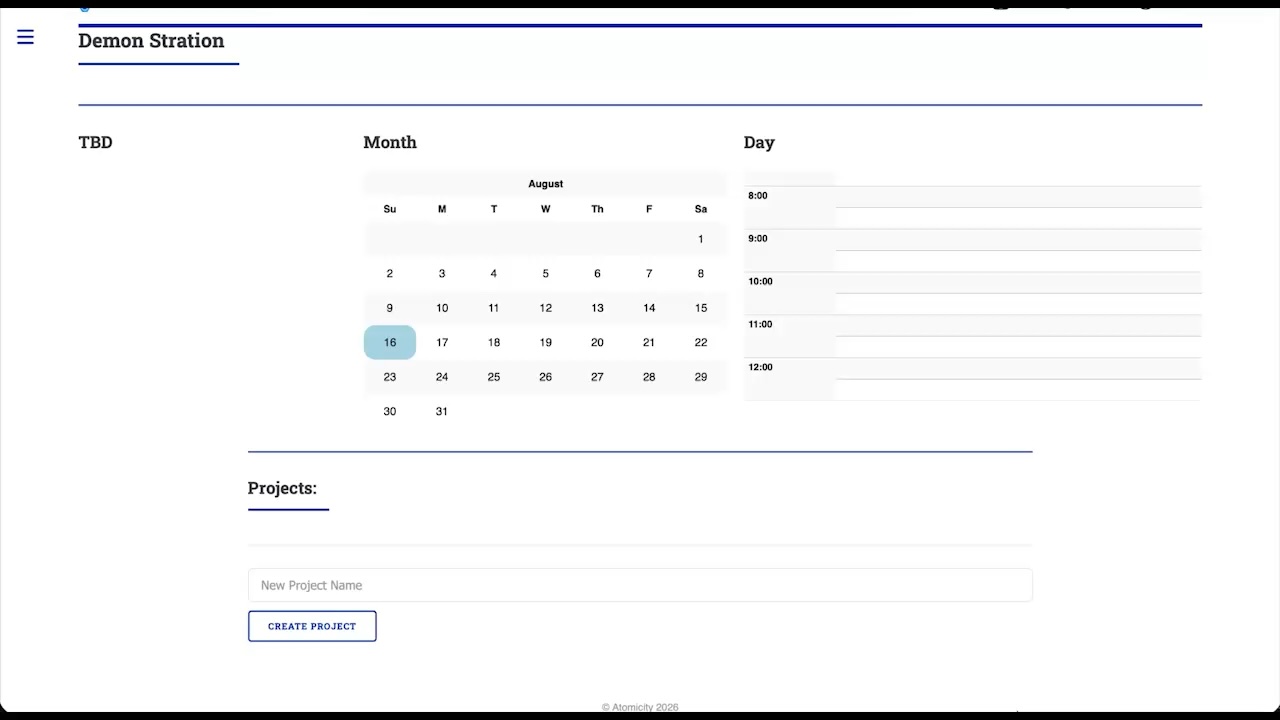Select August 7 in calendar

tap(649, 273)
